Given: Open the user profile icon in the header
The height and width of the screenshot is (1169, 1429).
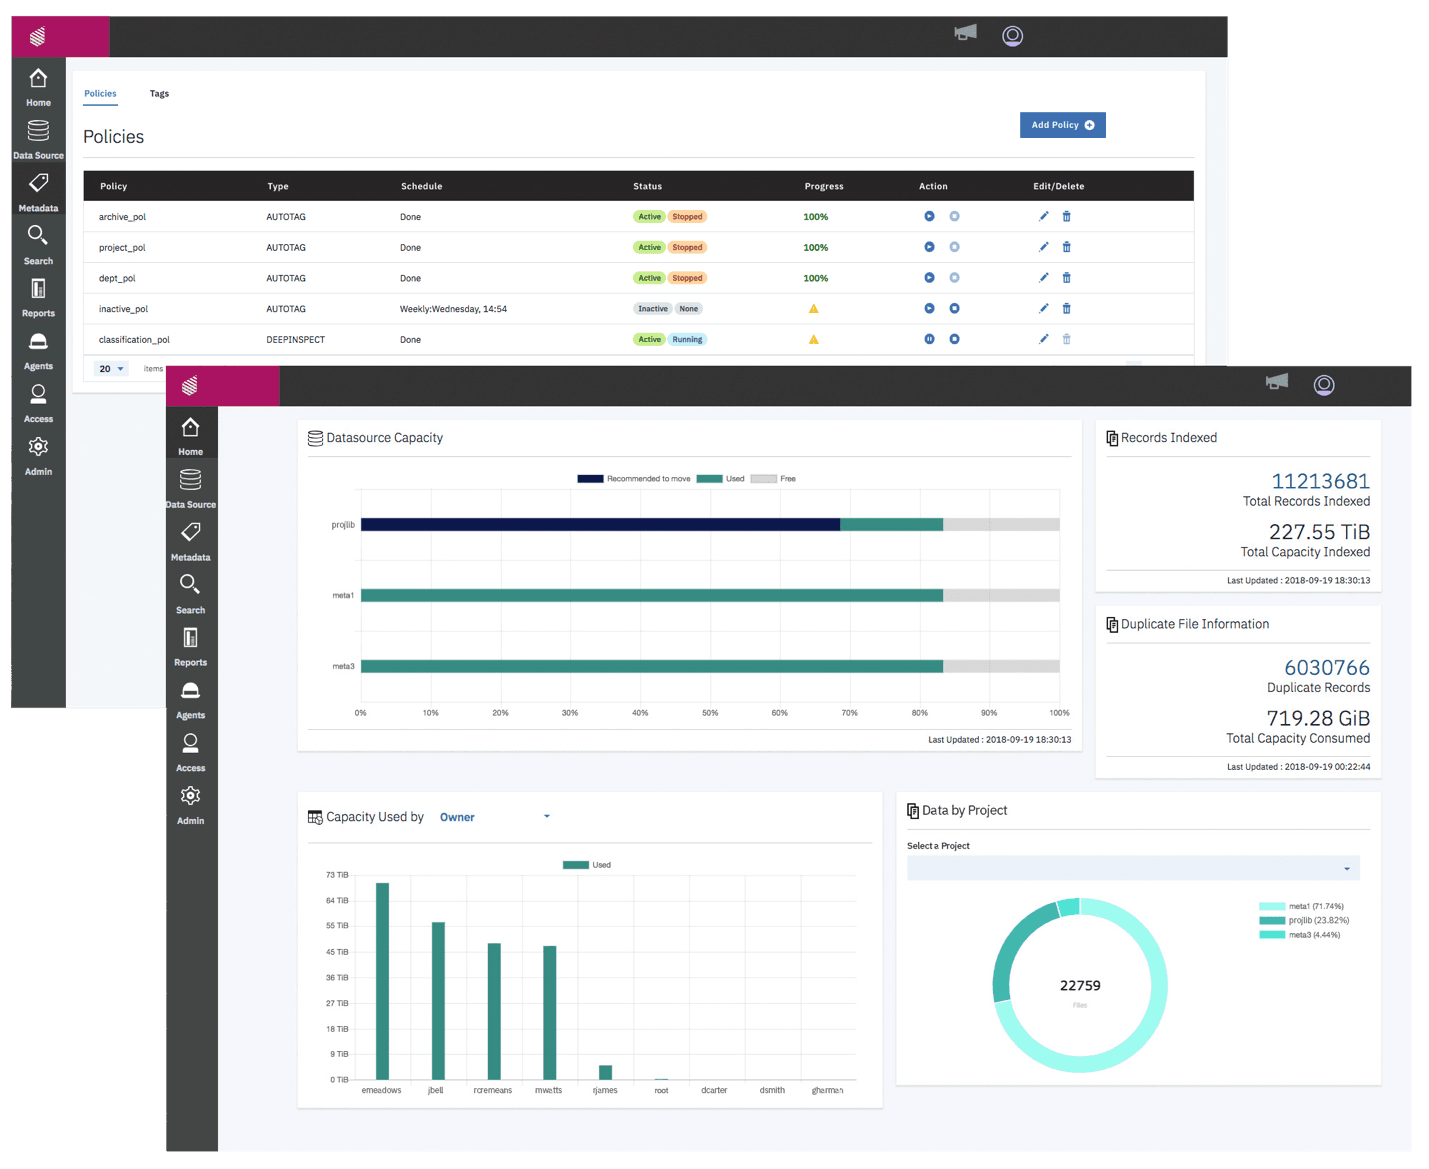Looking at the screenshot, I should click(1324, 384).
